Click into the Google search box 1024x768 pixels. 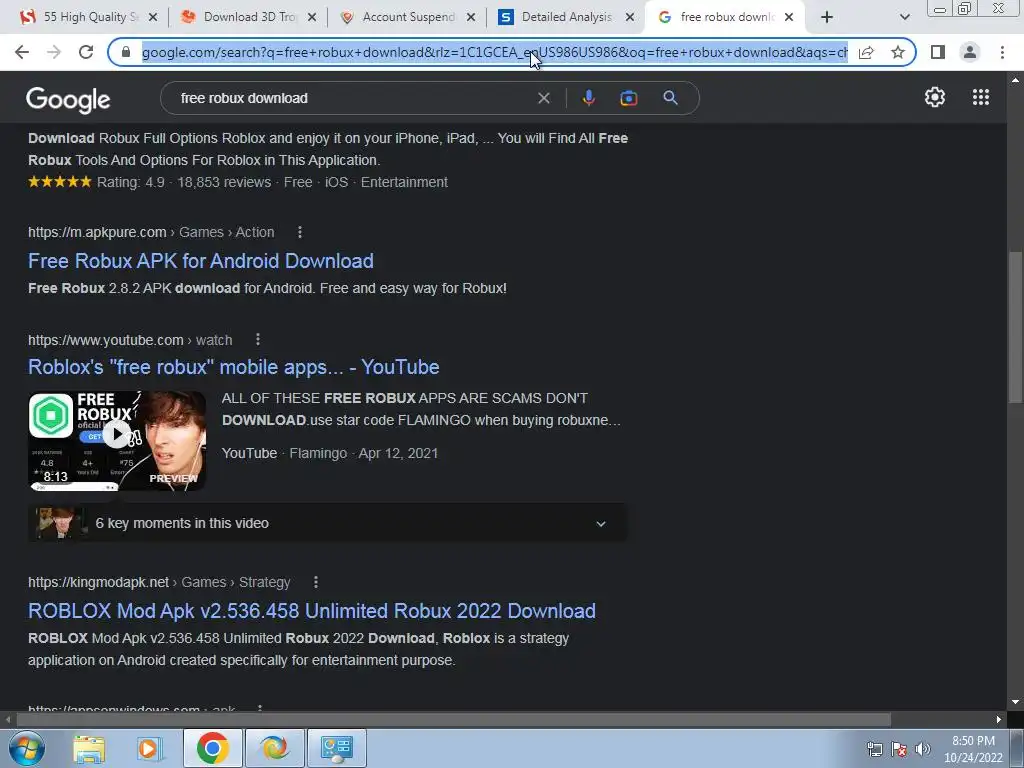pos(353,98)
